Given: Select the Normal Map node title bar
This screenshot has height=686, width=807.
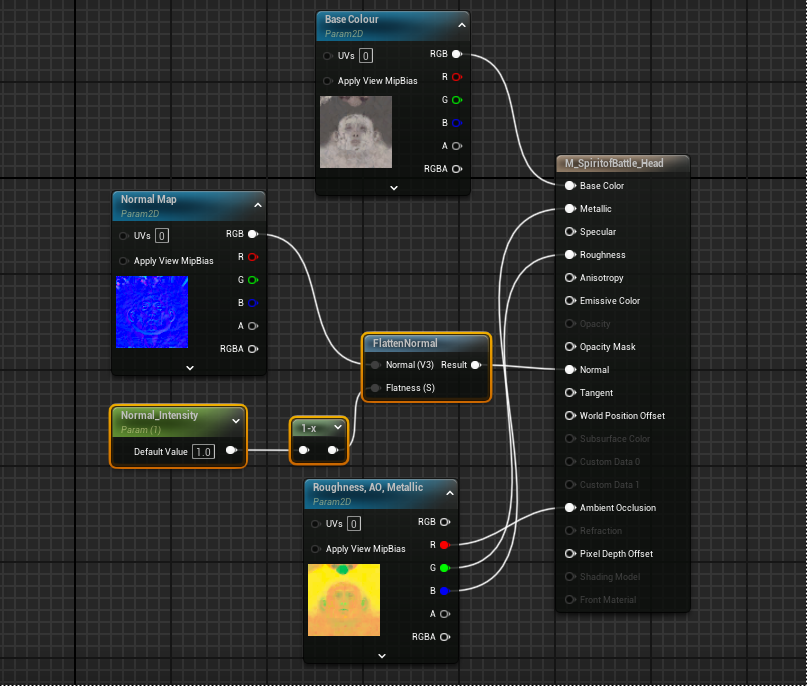Looking at the screenshot, I should point(189,206).
